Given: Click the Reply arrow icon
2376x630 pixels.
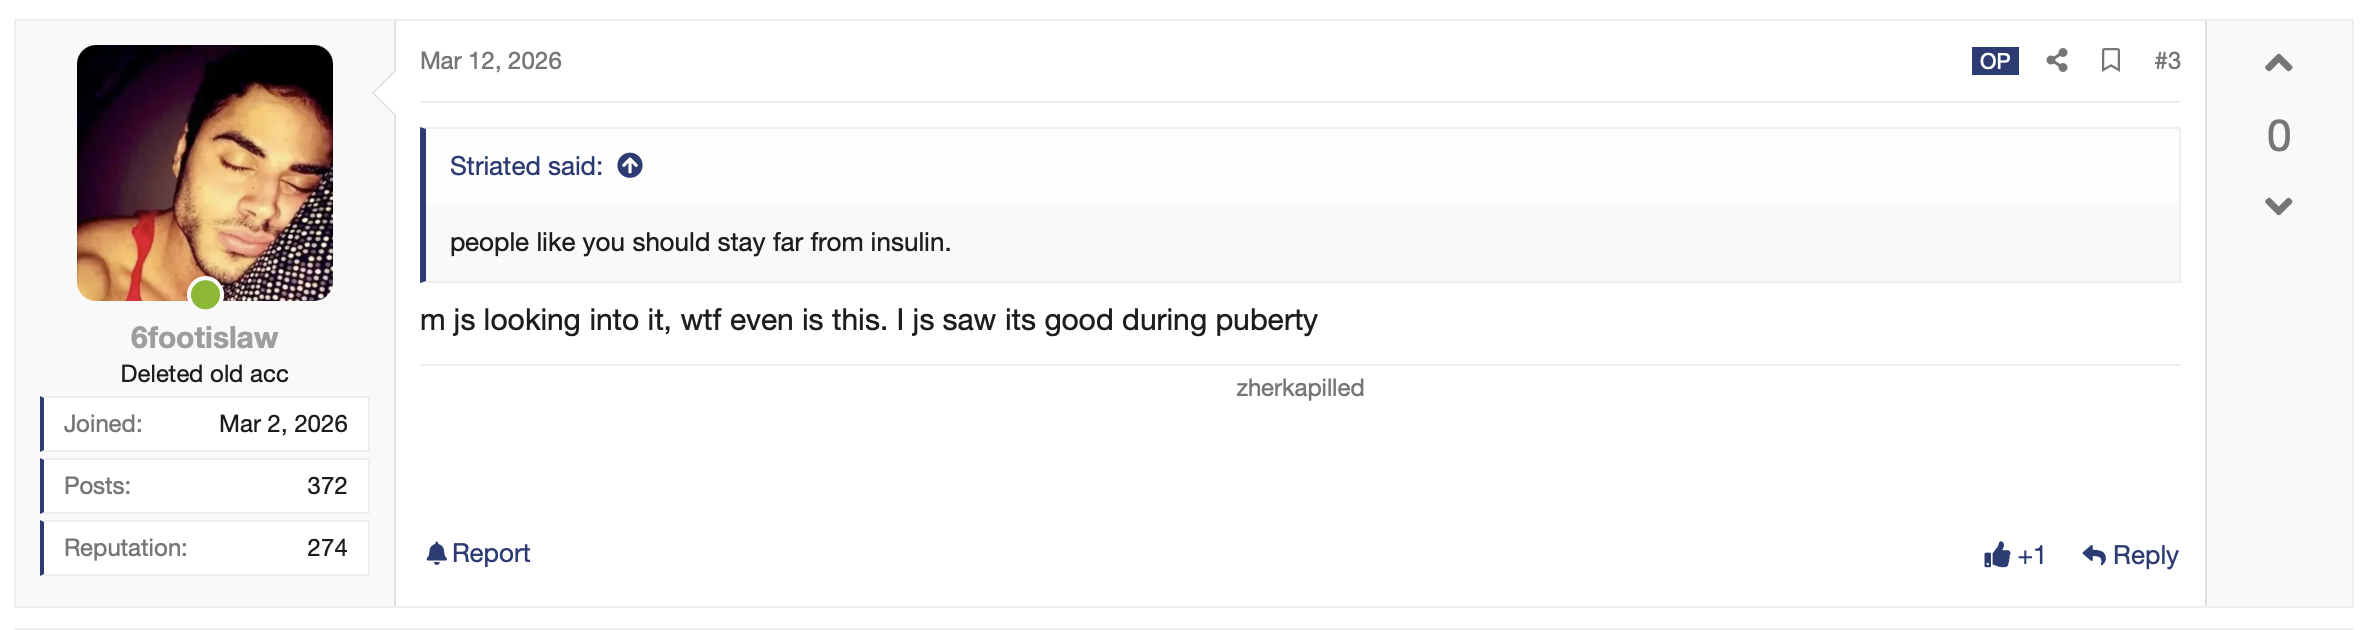Looking at the screenshot, I should (2094, 555).
